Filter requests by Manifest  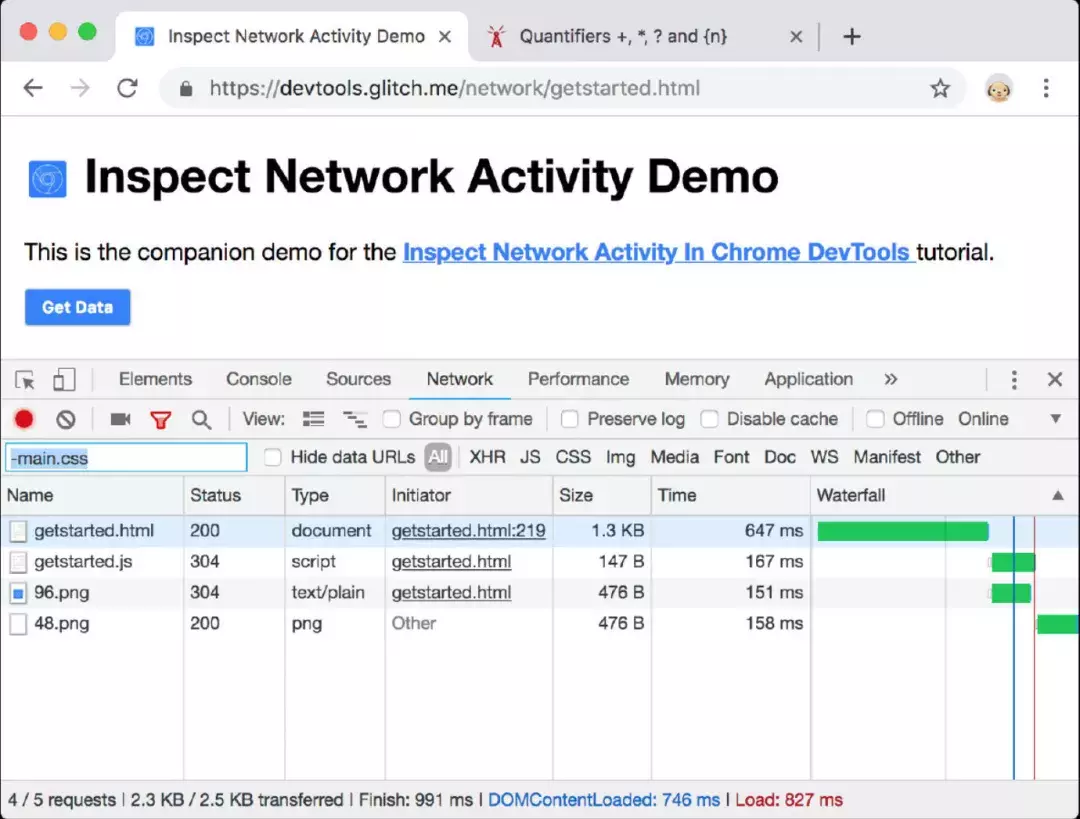887,457
